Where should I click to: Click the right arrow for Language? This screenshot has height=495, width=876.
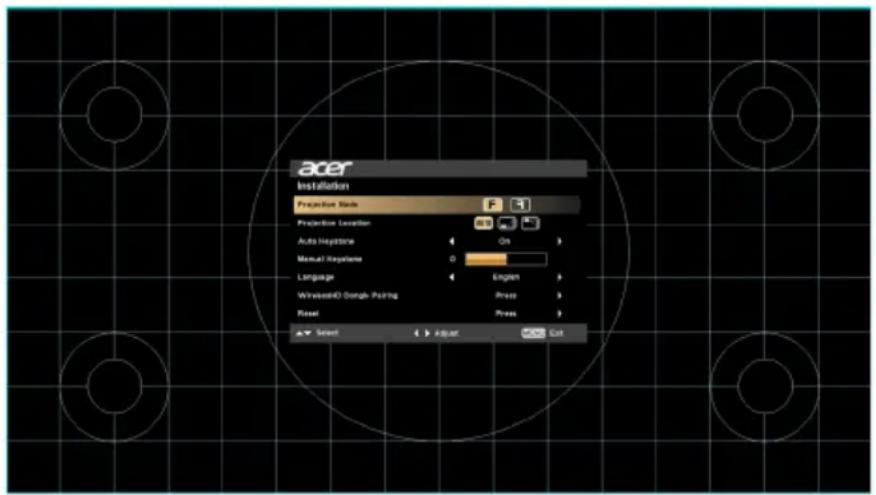coord(559,277)
